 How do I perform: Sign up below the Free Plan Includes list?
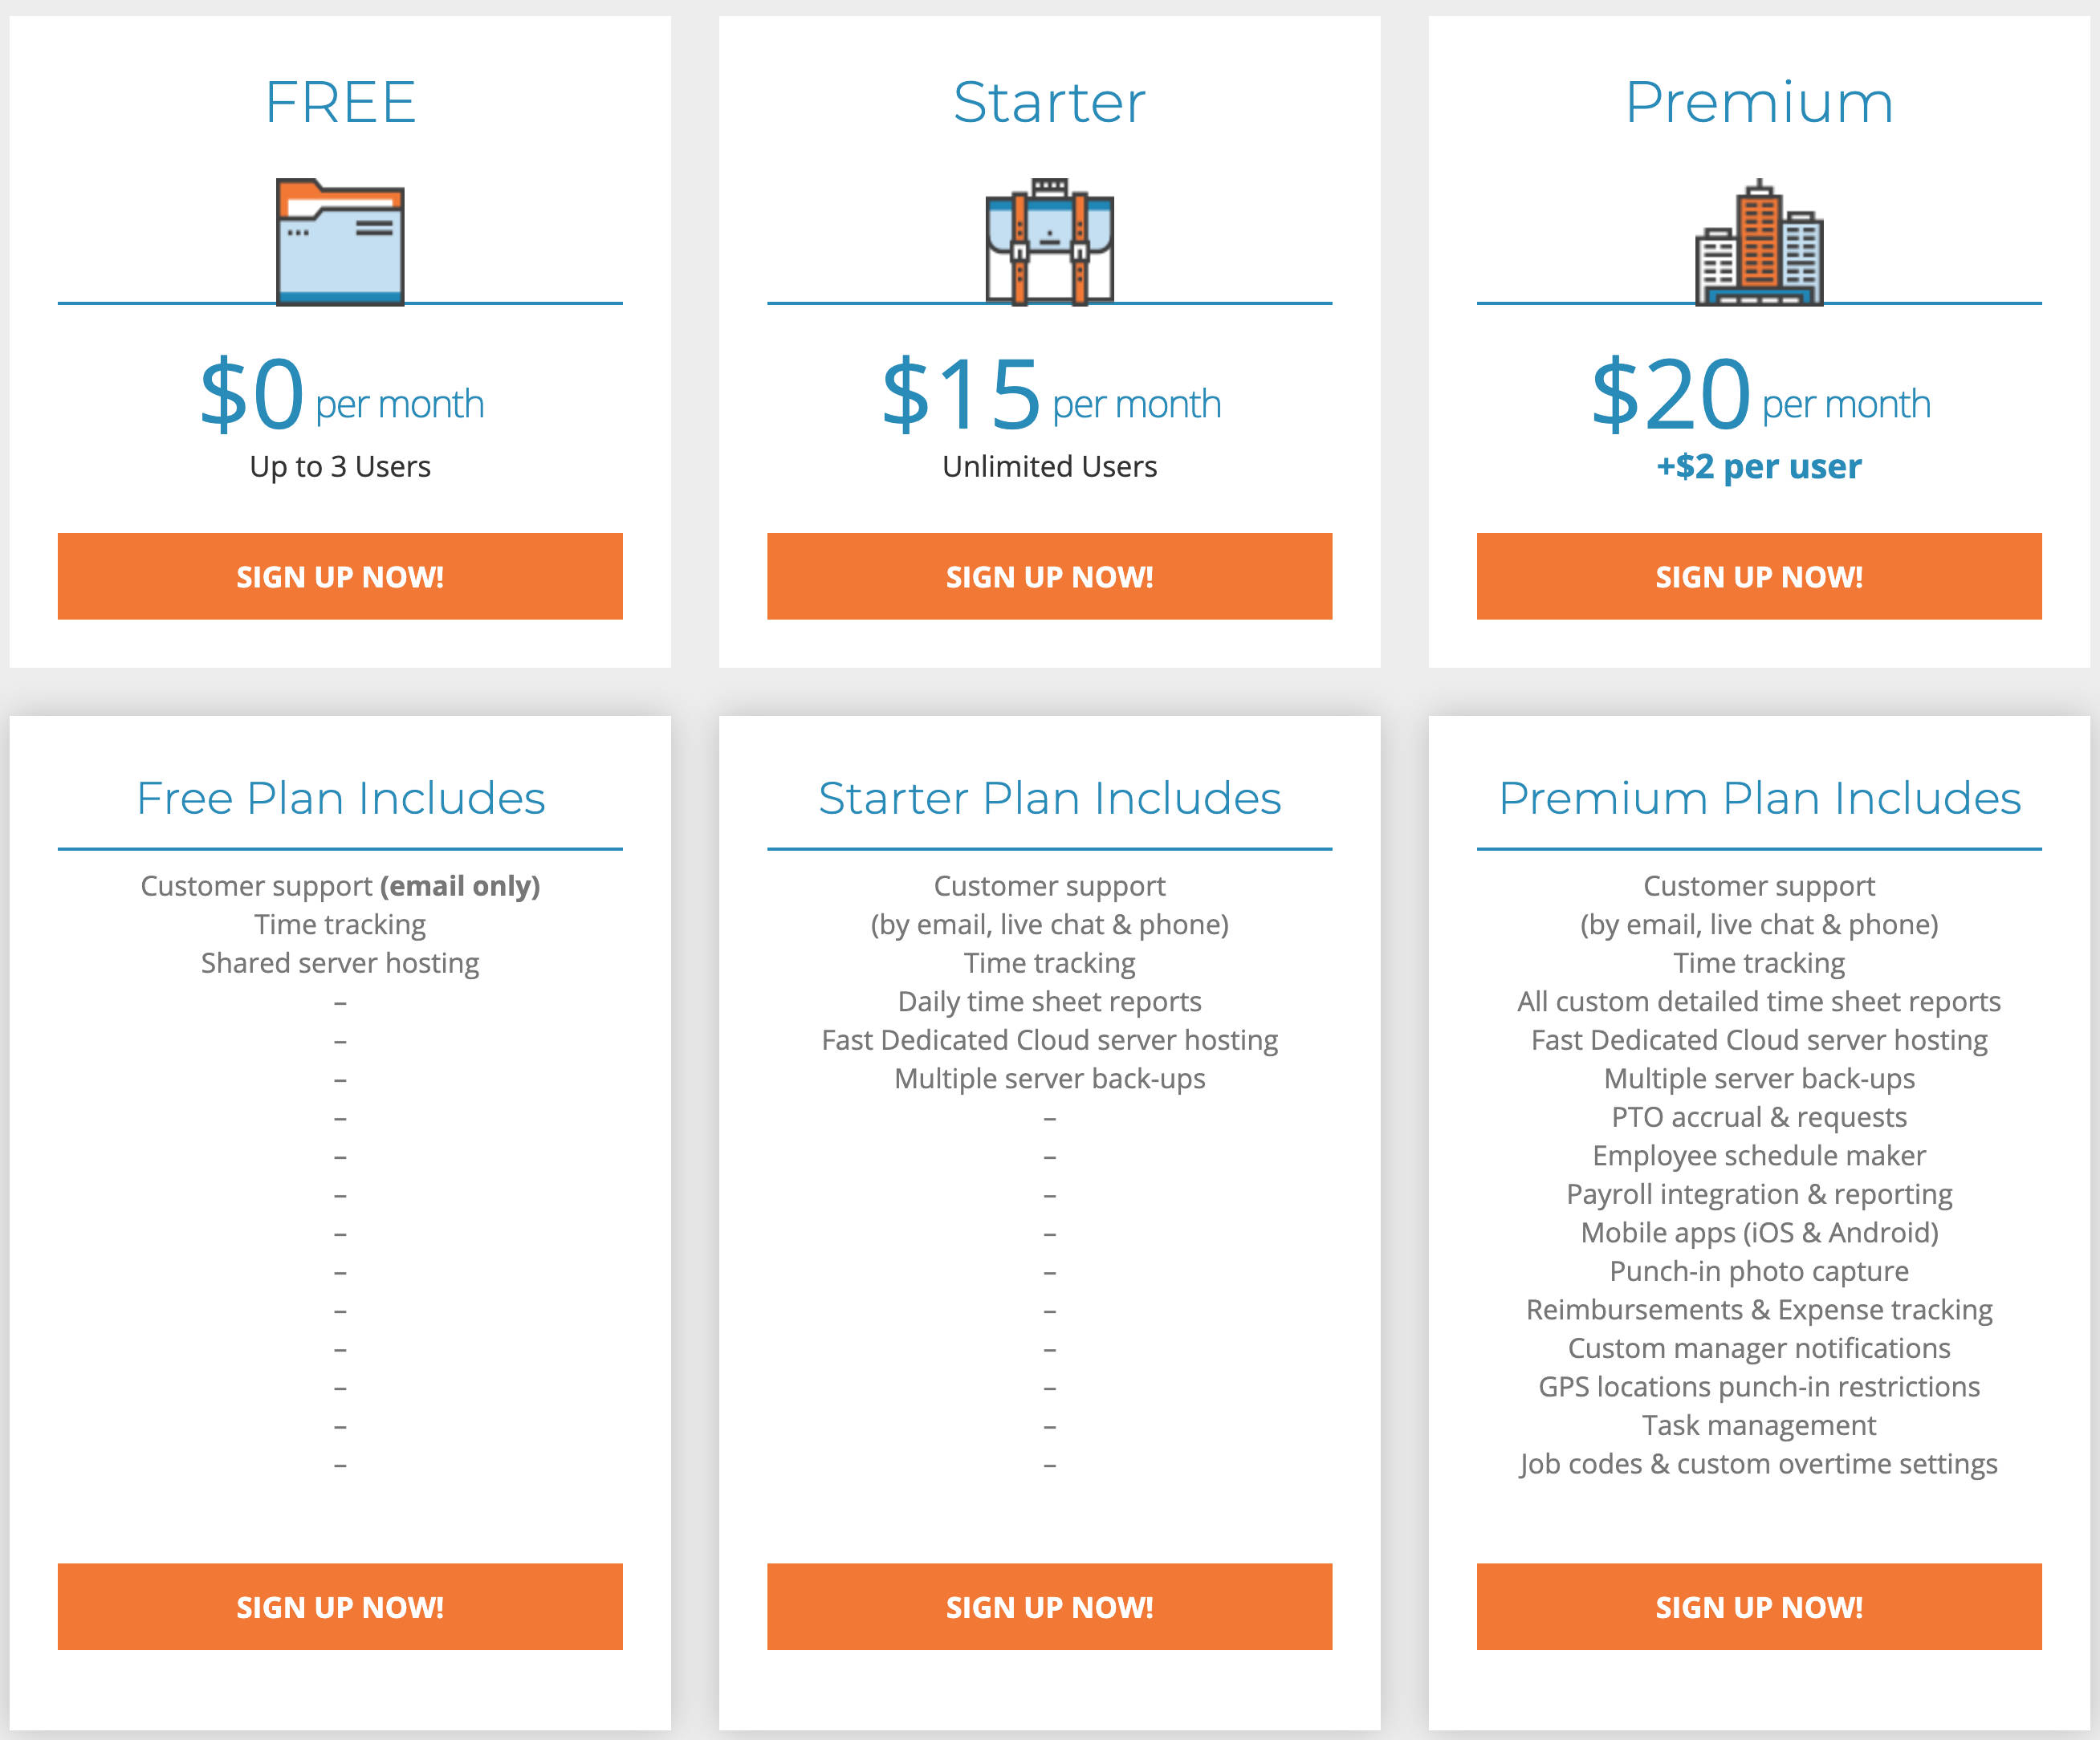[x=340, y=1606]
